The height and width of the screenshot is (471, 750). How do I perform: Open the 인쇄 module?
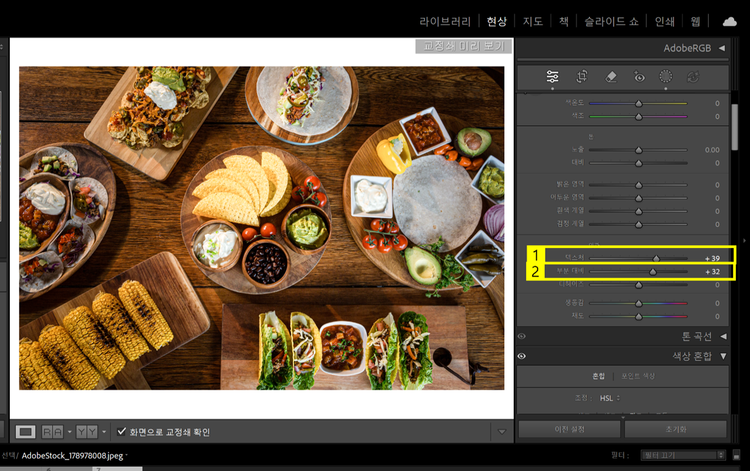(x=665, y=22)
